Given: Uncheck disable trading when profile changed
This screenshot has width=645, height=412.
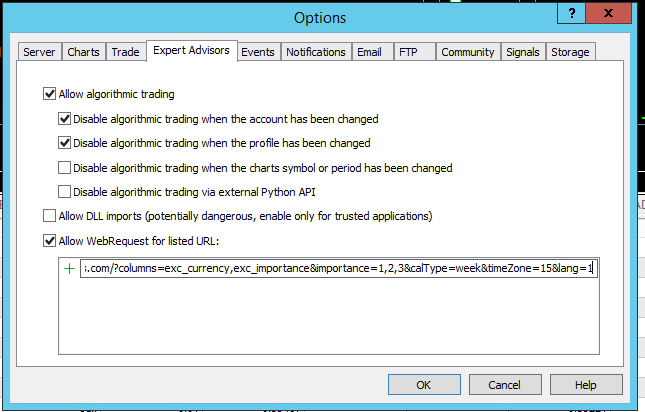Looking at the screenshot, I should coord(65,143).
